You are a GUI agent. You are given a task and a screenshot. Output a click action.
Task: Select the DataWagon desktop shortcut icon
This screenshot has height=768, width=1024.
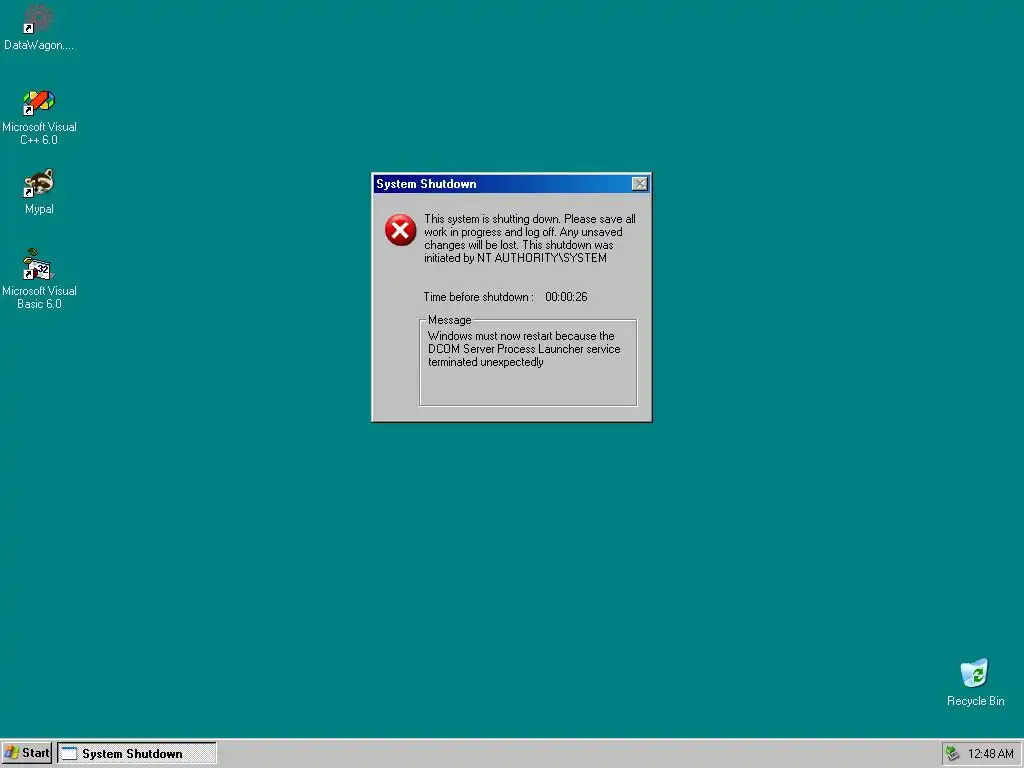(39, 18)
